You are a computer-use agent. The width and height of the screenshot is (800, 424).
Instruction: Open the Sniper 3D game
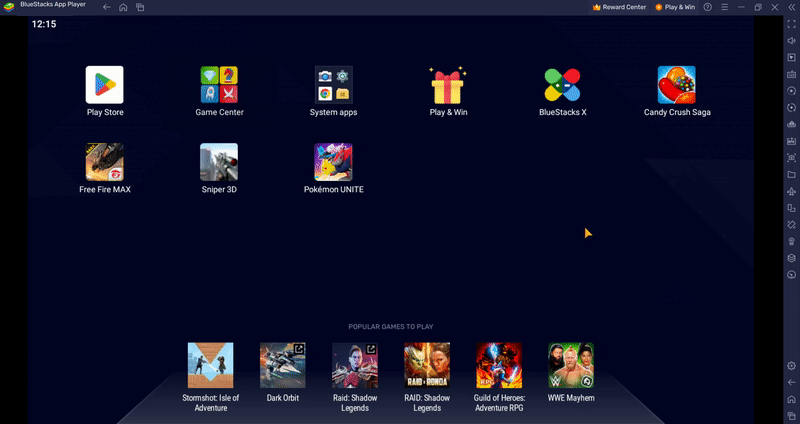click(219, 162)
